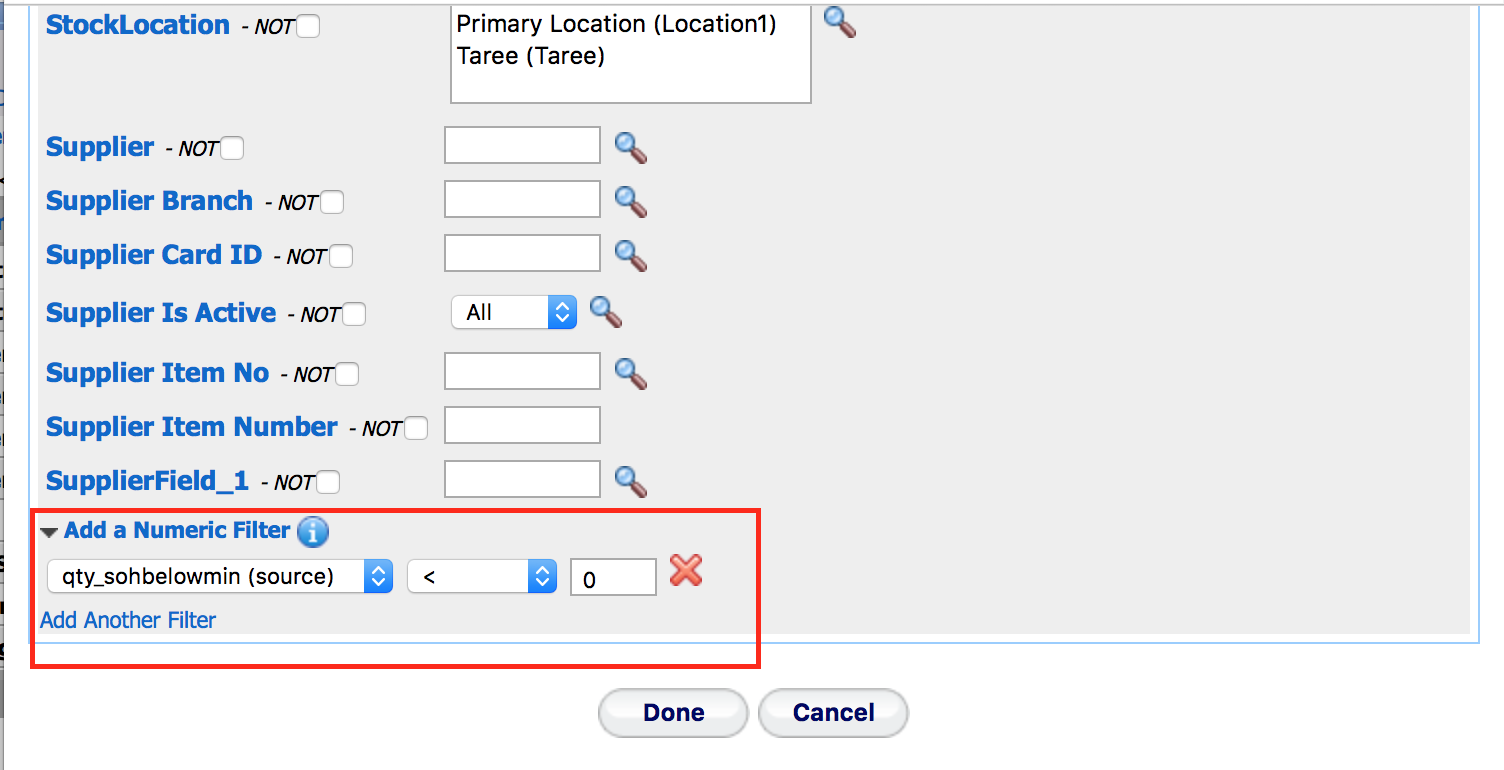Open the SupplierField_1 lookup magnifier

630,481
